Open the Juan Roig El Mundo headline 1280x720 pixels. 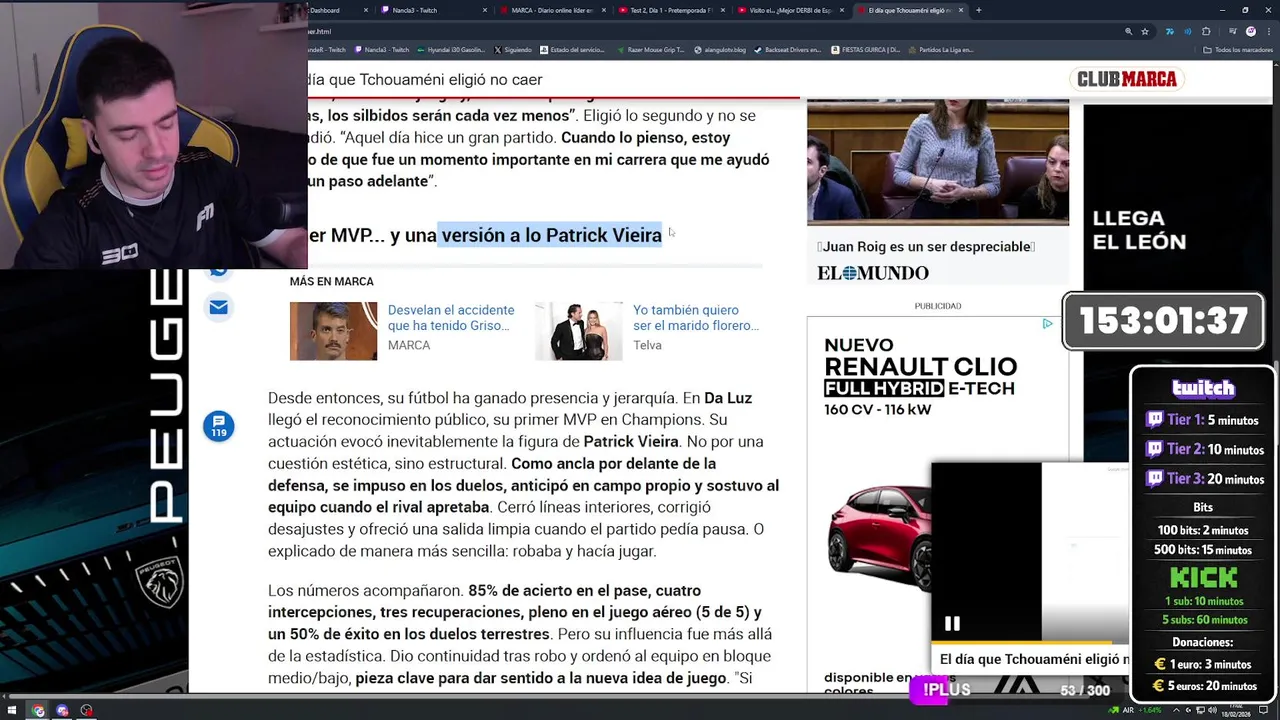(x=926, y=247)
